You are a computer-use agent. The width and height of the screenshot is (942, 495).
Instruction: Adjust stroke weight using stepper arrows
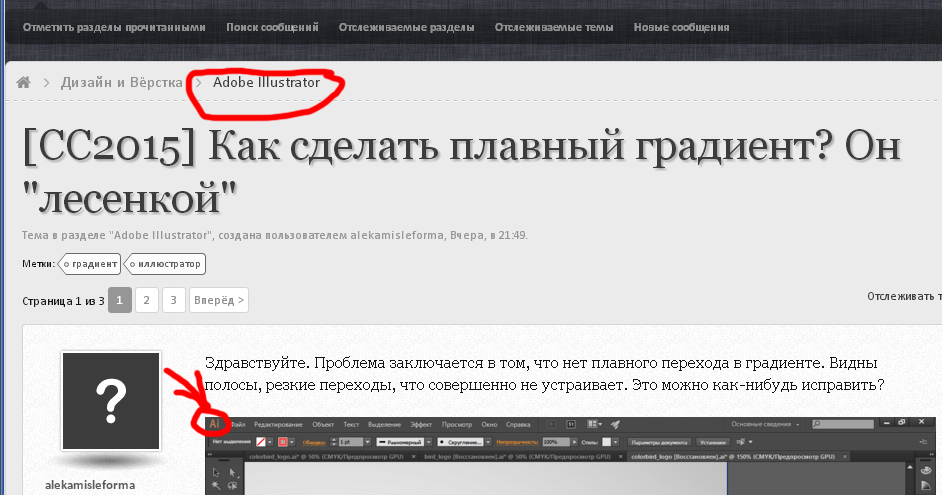tap(333, 442)
